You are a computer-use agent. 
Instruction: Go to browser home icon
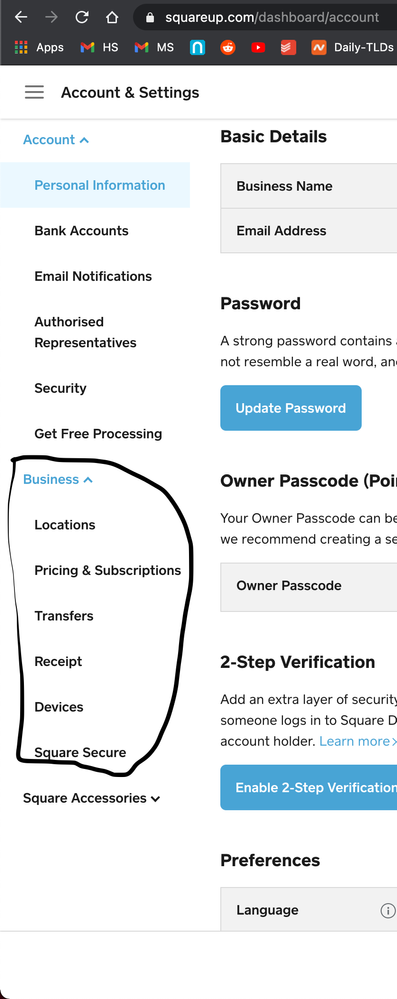tap(112, 17)
